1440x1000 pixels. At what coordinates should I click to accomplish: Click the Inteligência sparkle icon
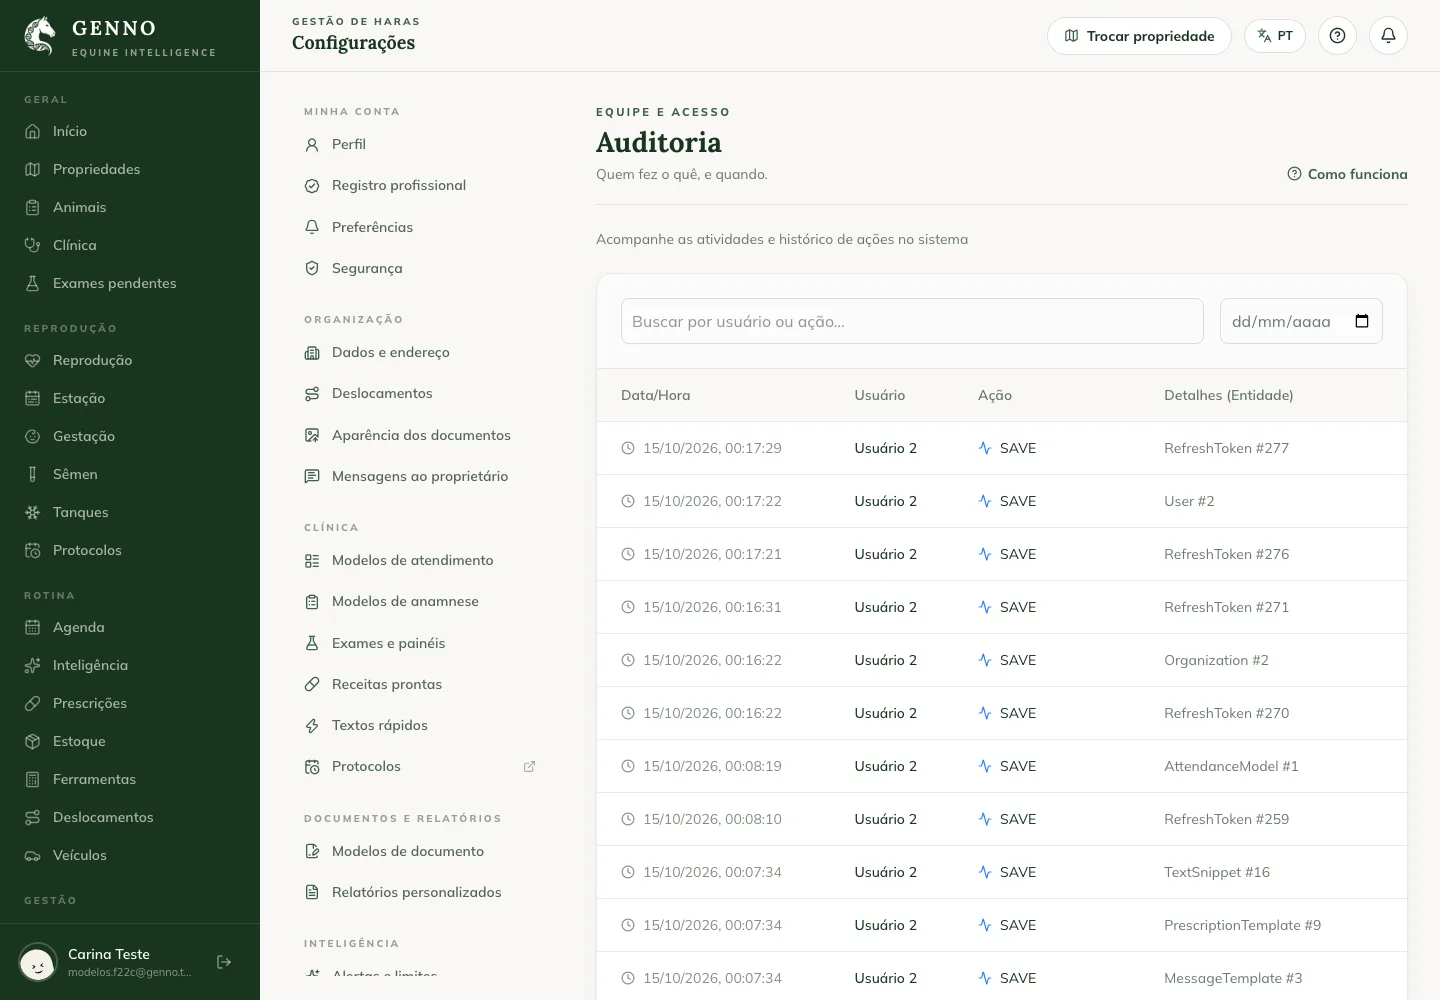click(32, 665)
